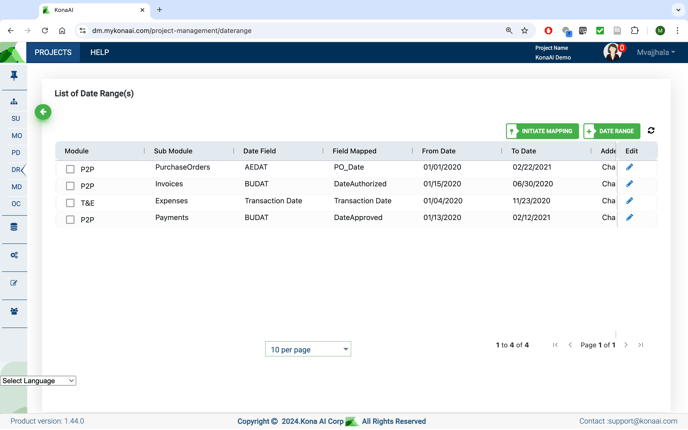Viewport: 688px width, 430px height.
Task: Open the 10 per page dropdown
Action: click(x=308, y=349)
